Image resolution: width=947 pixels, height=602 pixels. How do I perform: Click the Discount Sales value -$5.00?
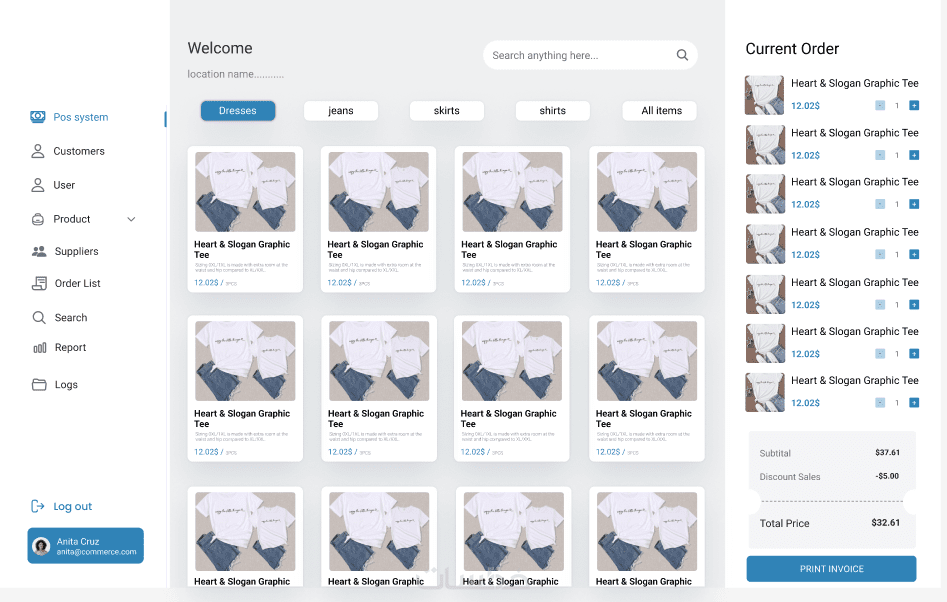pyautogui.click(x=887, y=476)
